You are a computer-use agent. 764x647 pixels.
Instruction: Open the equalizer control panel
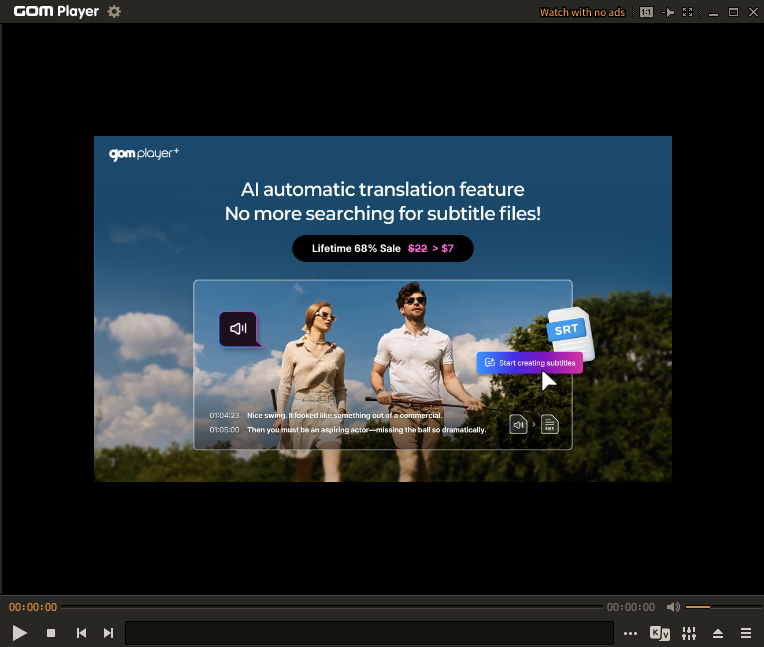[x=689, y=633]
